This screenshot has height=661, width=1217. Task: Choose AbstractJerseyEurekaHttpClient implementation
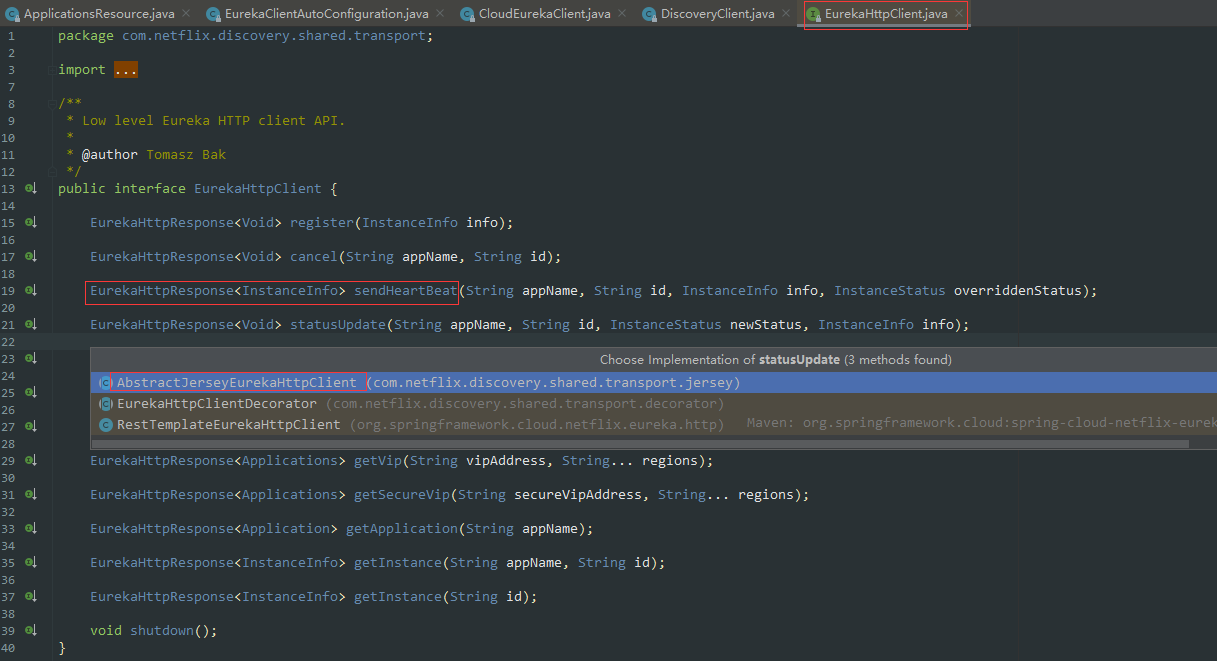tap(654, 383)
